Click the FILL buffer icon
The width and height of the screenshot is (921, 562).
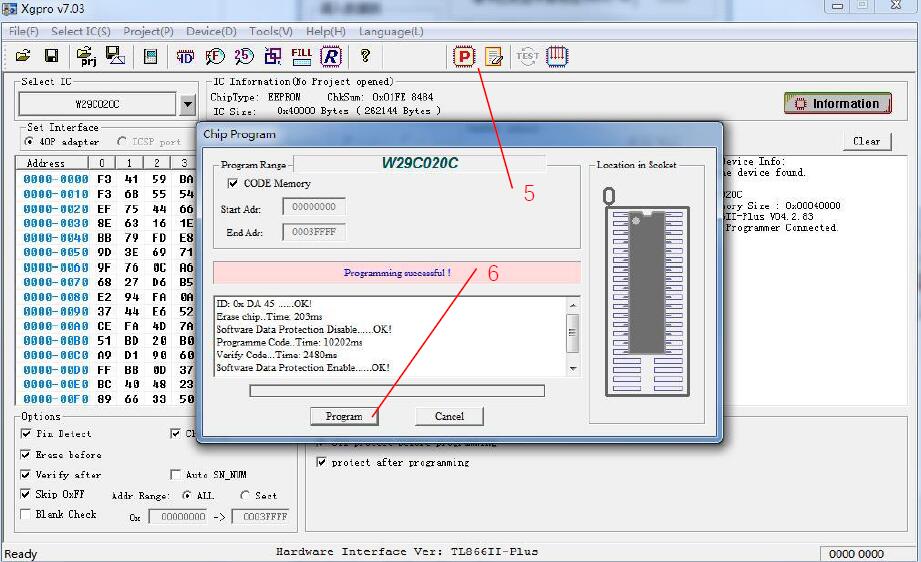301,56
